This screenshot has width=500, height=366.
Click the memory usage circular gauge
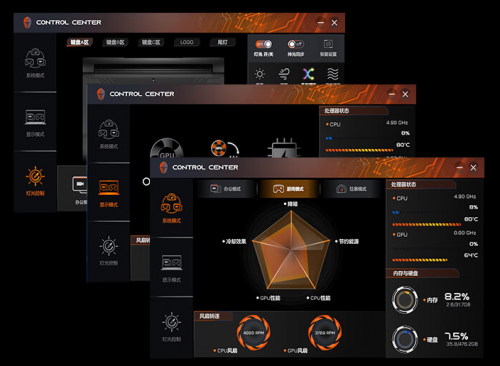pyautogui.click(x=405, y=299)
